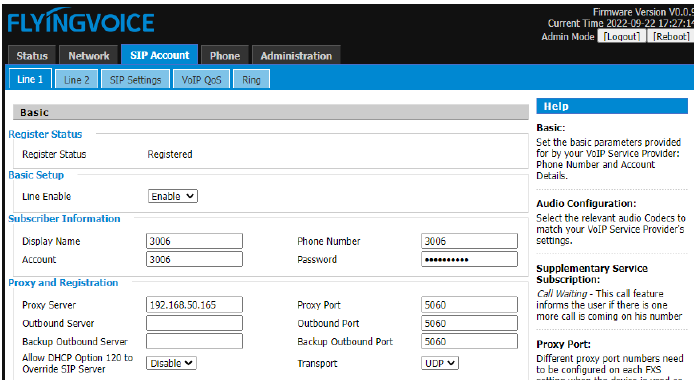This screenshot has width=694, height=380.
Task: Click the Register Status section title
Action: point(45,134)
